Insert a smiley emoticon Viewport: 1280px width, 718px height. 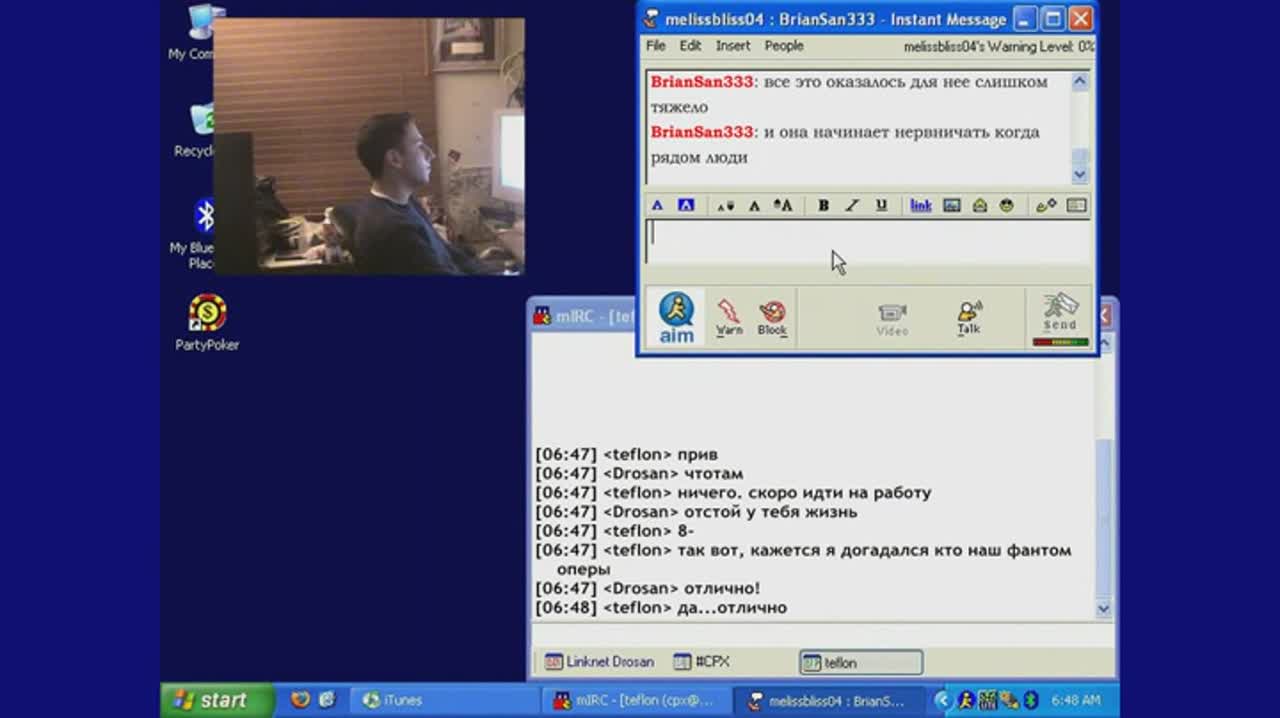click(1007, 205)
